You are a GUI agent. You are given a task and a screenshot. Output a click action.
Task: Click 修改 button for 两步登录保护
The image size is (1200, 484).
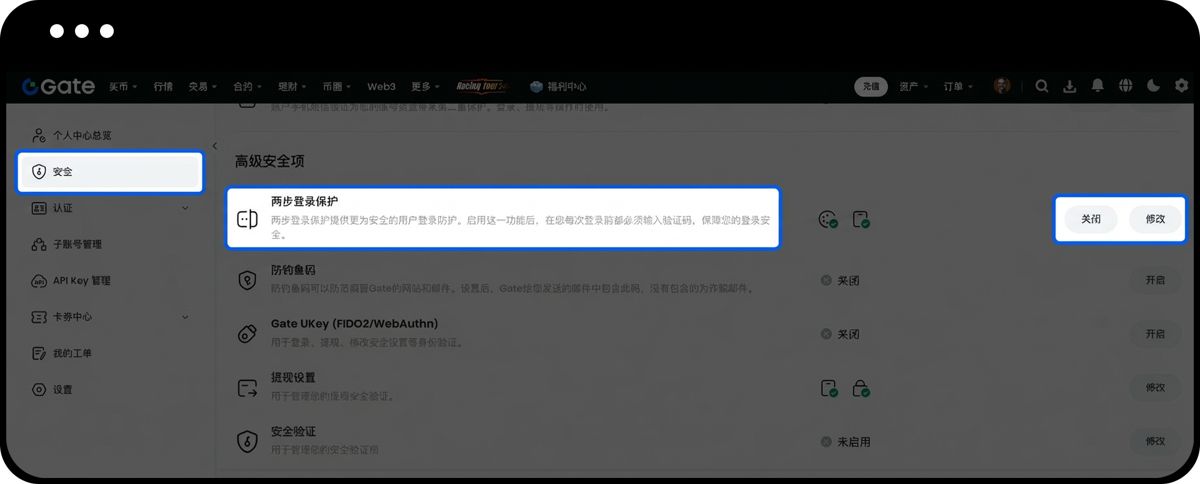1155,219
